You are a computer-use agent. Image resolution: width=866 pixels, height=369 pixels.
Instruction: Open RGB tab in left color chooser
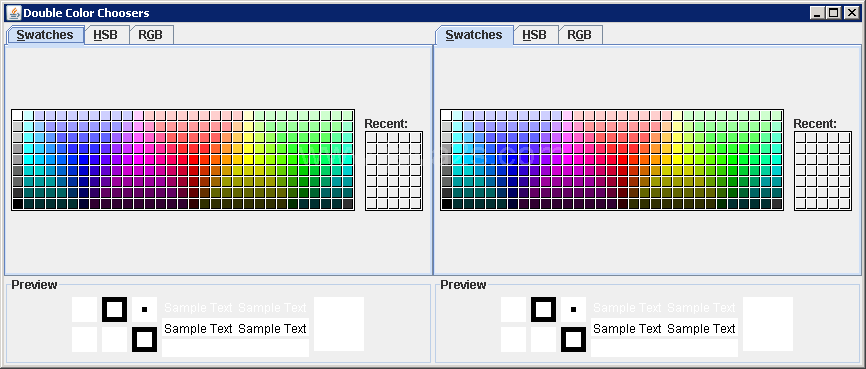(151, 35)
